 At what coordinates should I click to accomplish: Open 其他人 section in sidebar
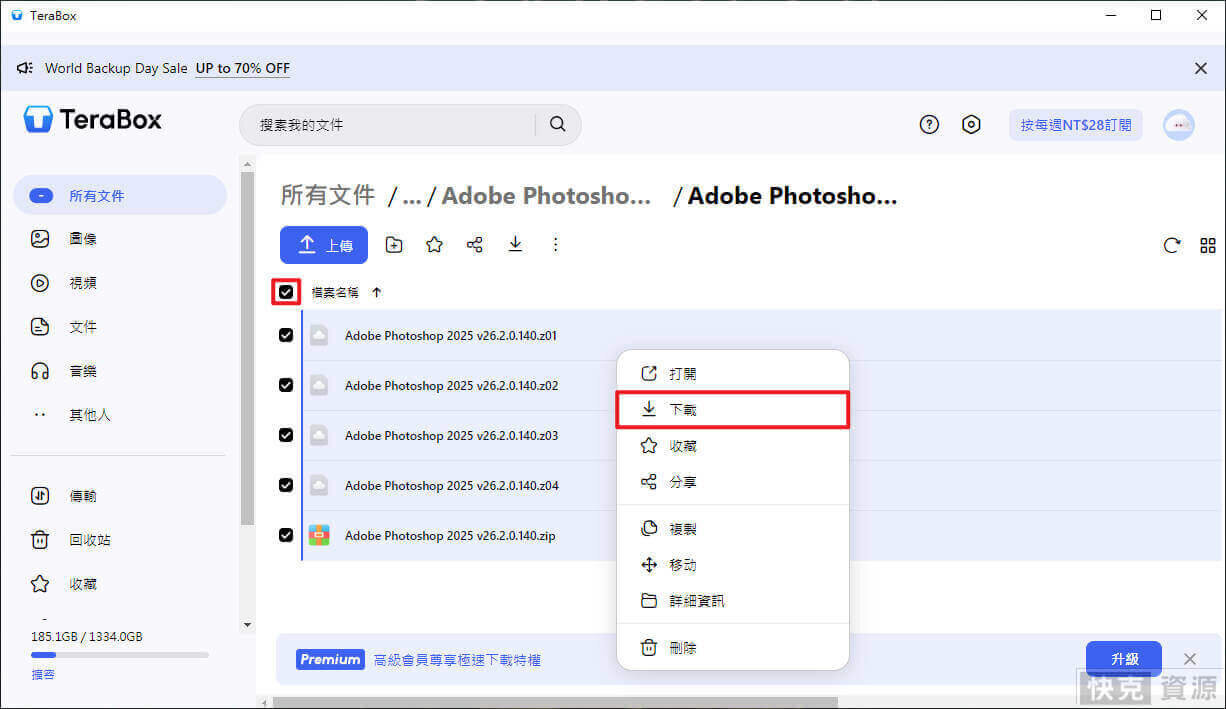pyautogui.click(x=120, y=415)
